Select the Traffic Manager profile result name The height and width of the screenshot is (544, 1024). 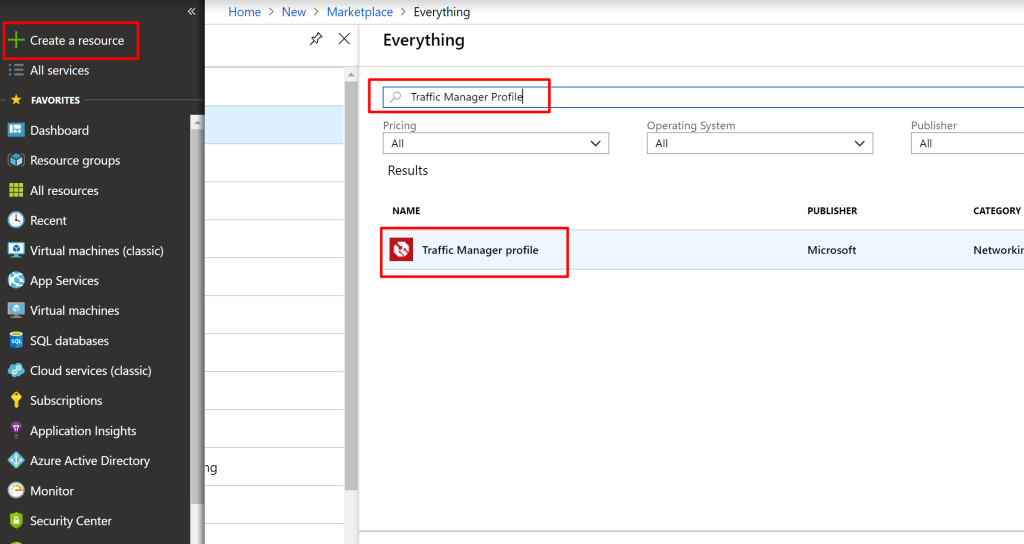click(x=480, y=250)
